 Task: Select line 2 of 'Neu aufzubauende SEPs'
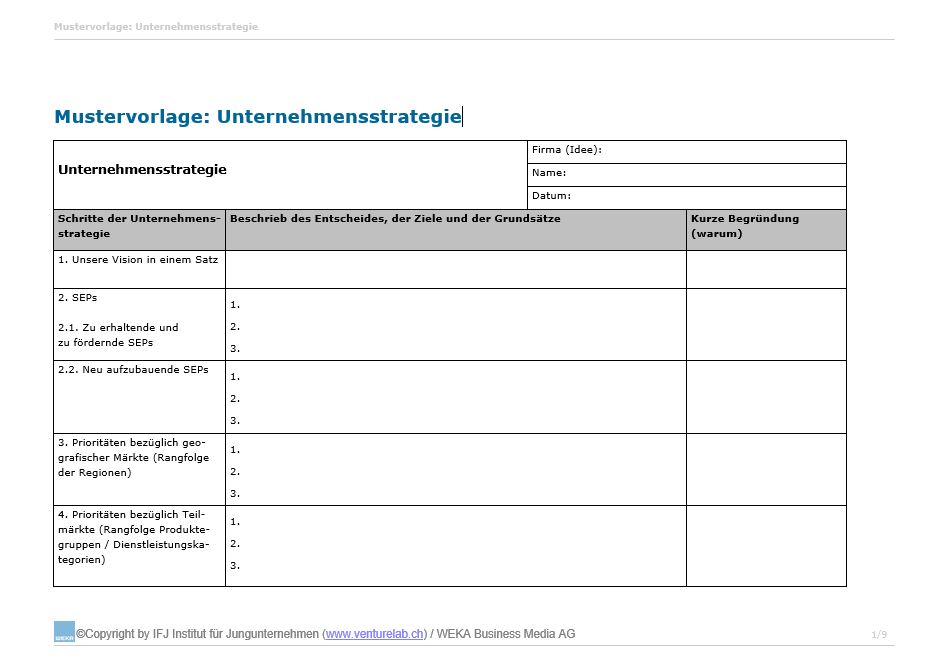coord(455,399)
